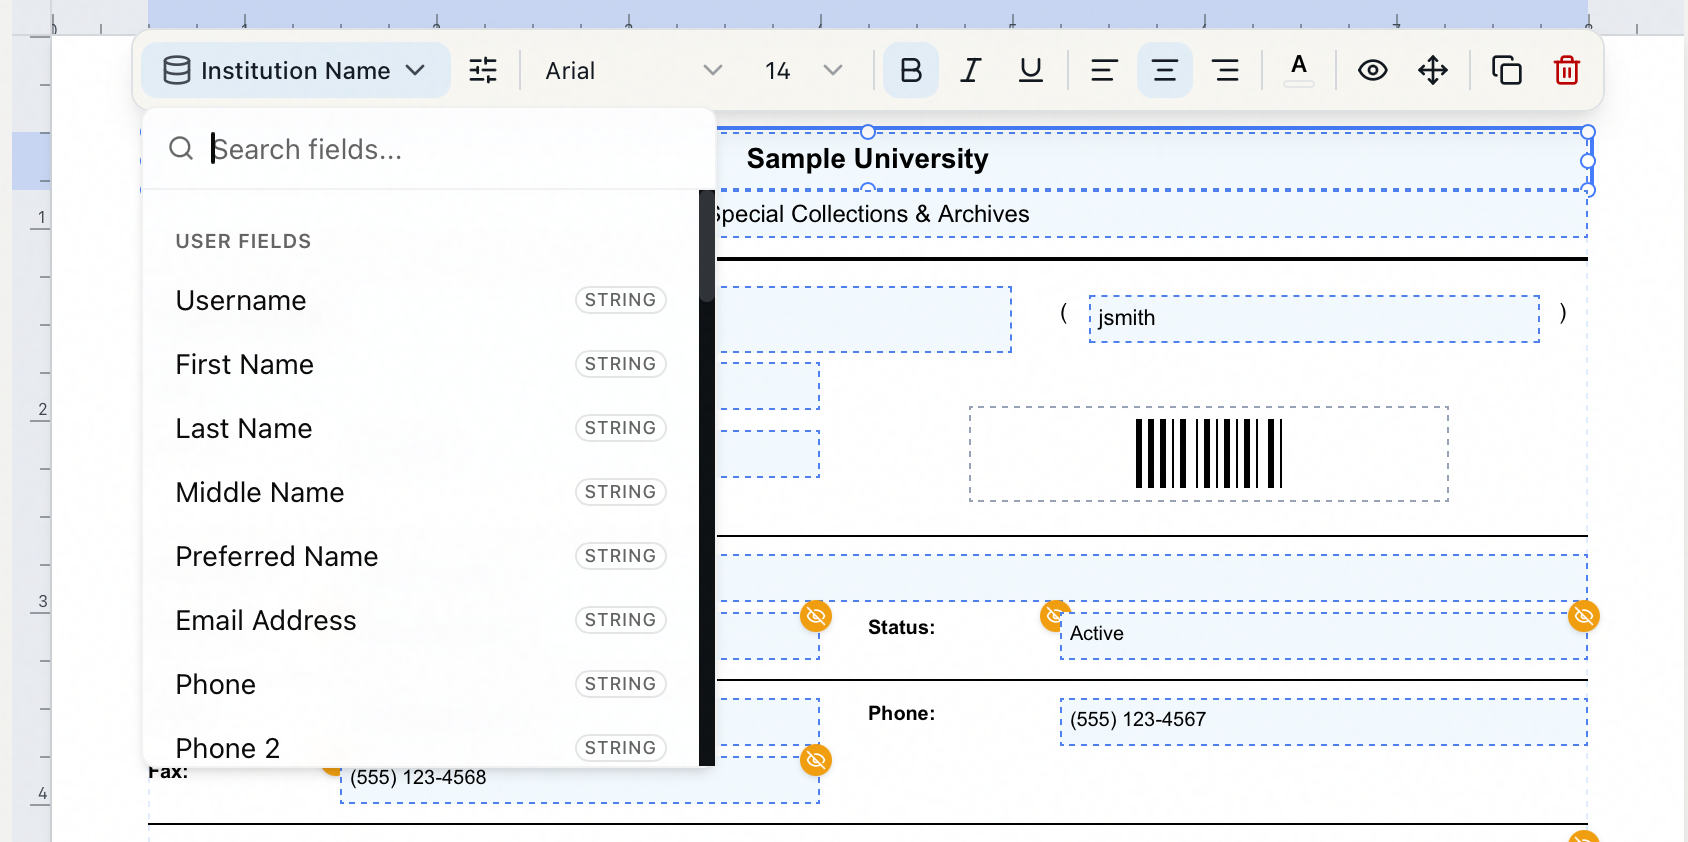Click the Status: label
Image resolution: width=1688 pixels, height=842 pixels.
pos(901,628)
